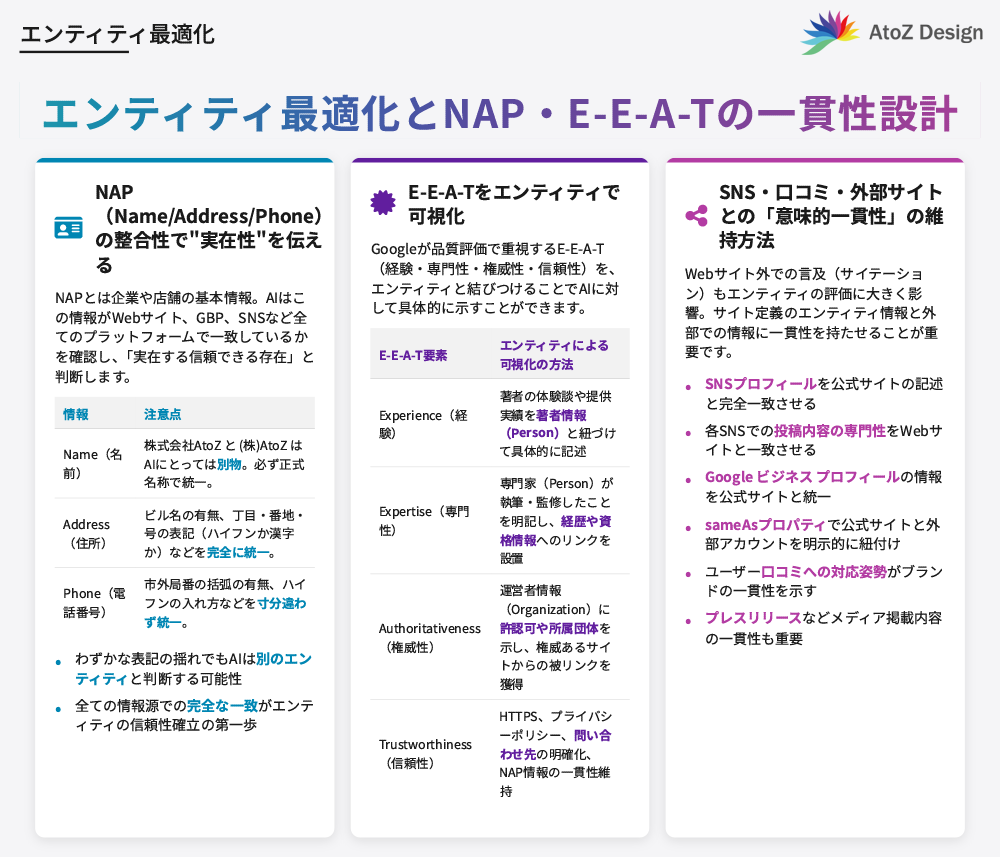The width and height of the screenshot is (1000, 857).
Task: Click the main title エンティティ最適化とNAP・E-E-A-Tの一貫性設計
Action: click(x=499, y=113)
